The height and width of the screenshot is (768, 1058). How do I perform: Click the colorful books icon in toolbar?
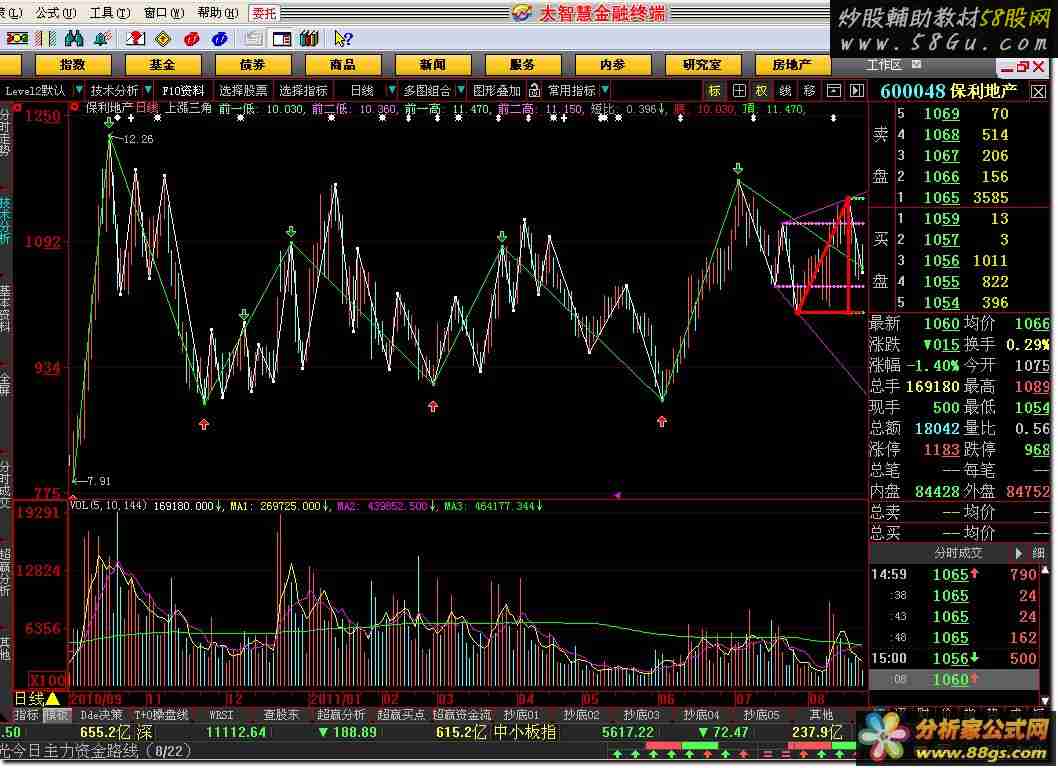pyautogui.click(x=309, y=38)
